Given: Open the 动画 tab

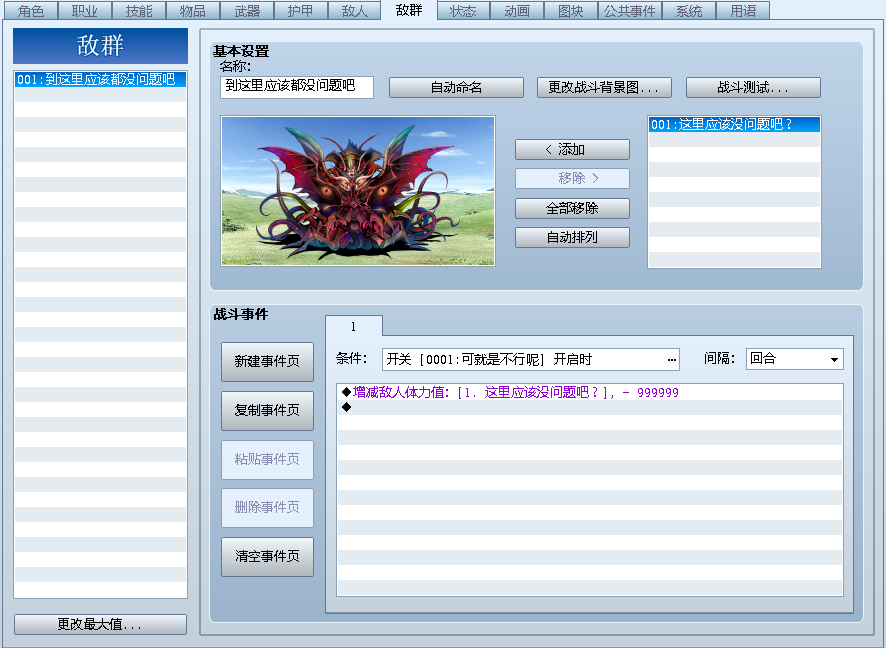Looking at the screenshot, I should [x=517, y=11].
